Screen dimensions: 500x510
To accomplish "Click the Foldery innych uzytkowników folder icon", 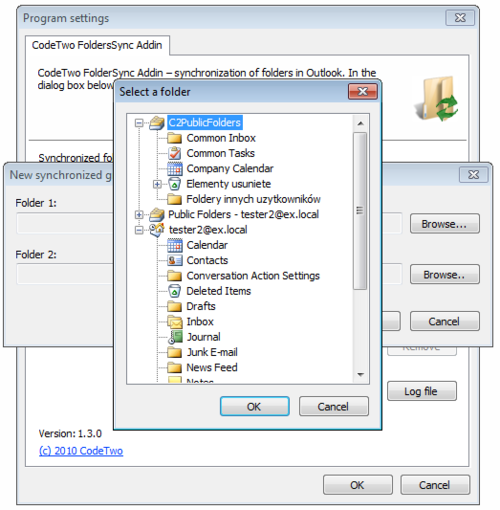I will (x=175, y=199).
